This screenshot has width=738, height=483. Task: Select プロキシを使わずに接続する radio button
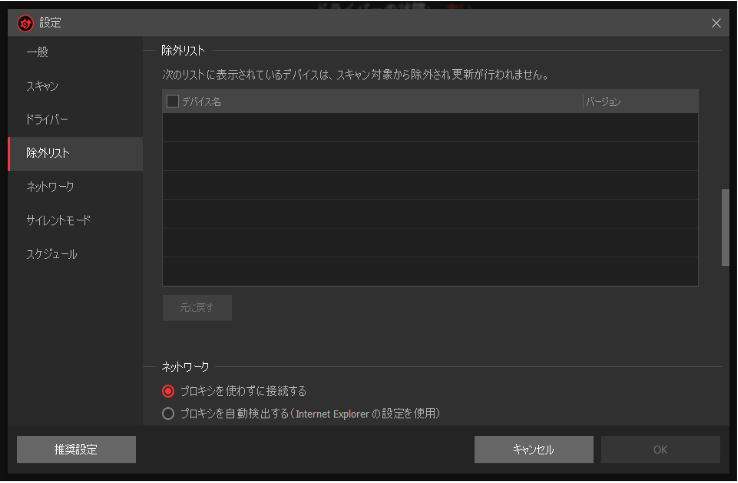(168, 391)
